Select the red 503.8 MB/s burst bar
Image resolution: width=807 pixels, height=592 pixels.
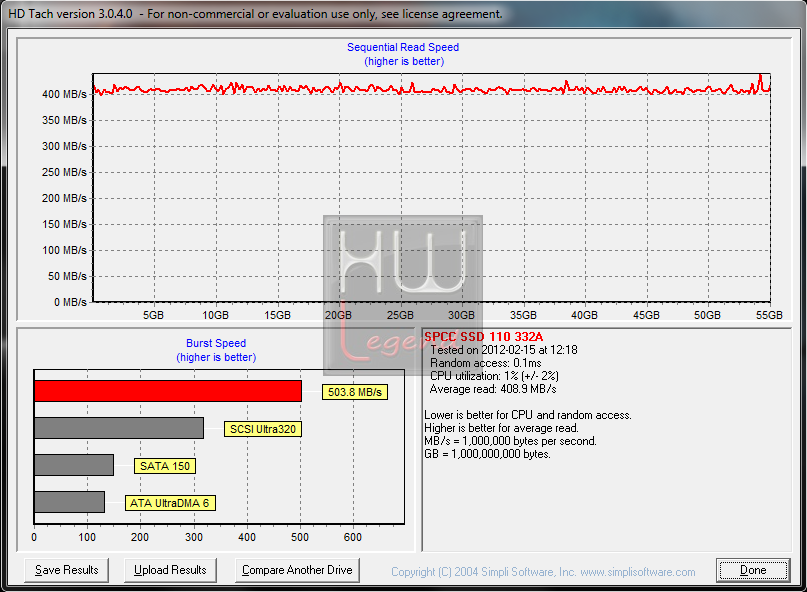pos(168,391)
